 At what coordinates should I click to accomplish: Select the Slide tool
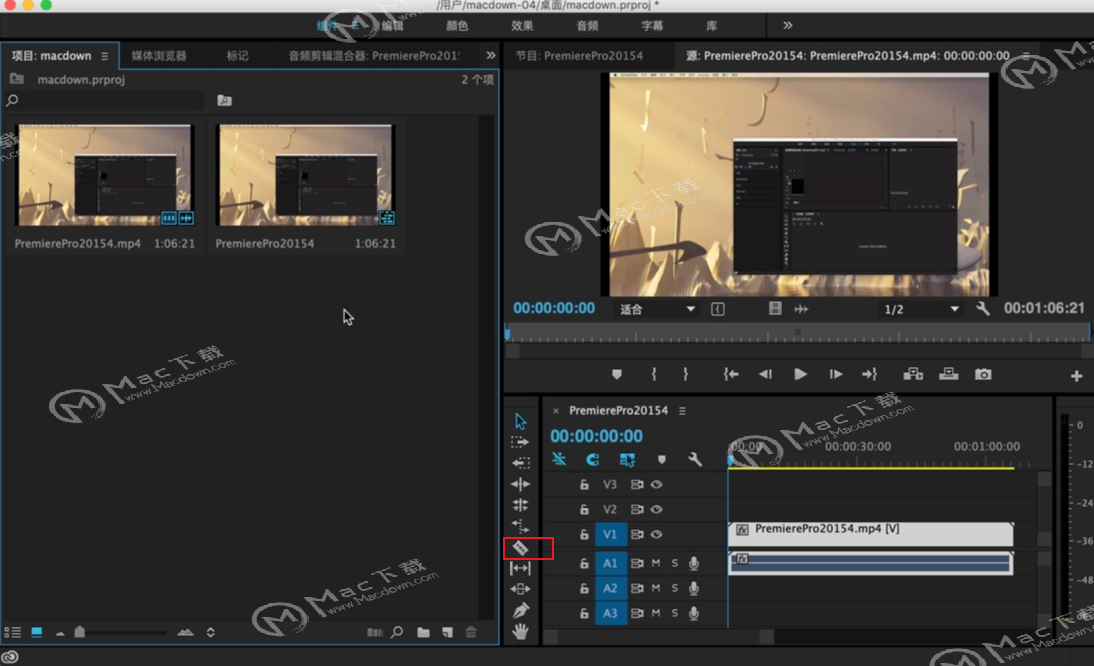tap(520, 589)
